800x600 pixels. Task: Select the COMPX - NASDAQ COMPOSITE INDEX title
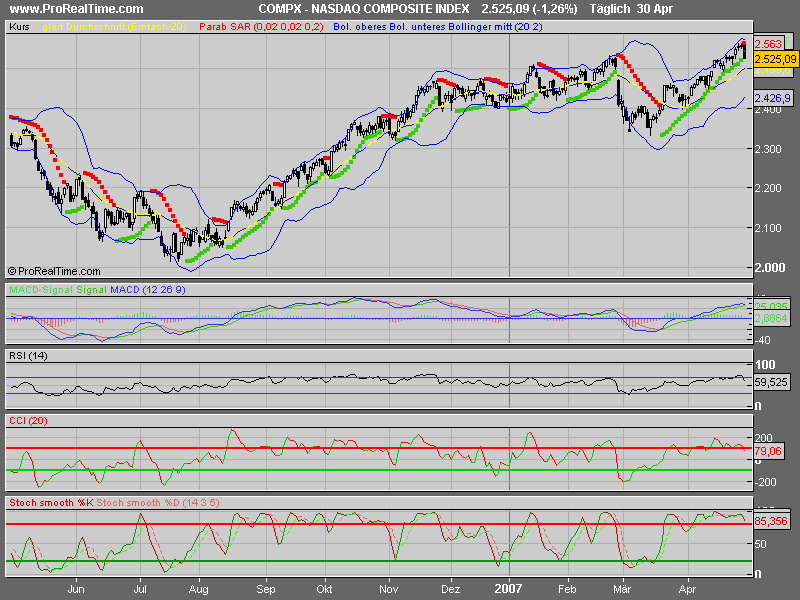[x=364, y=9]
